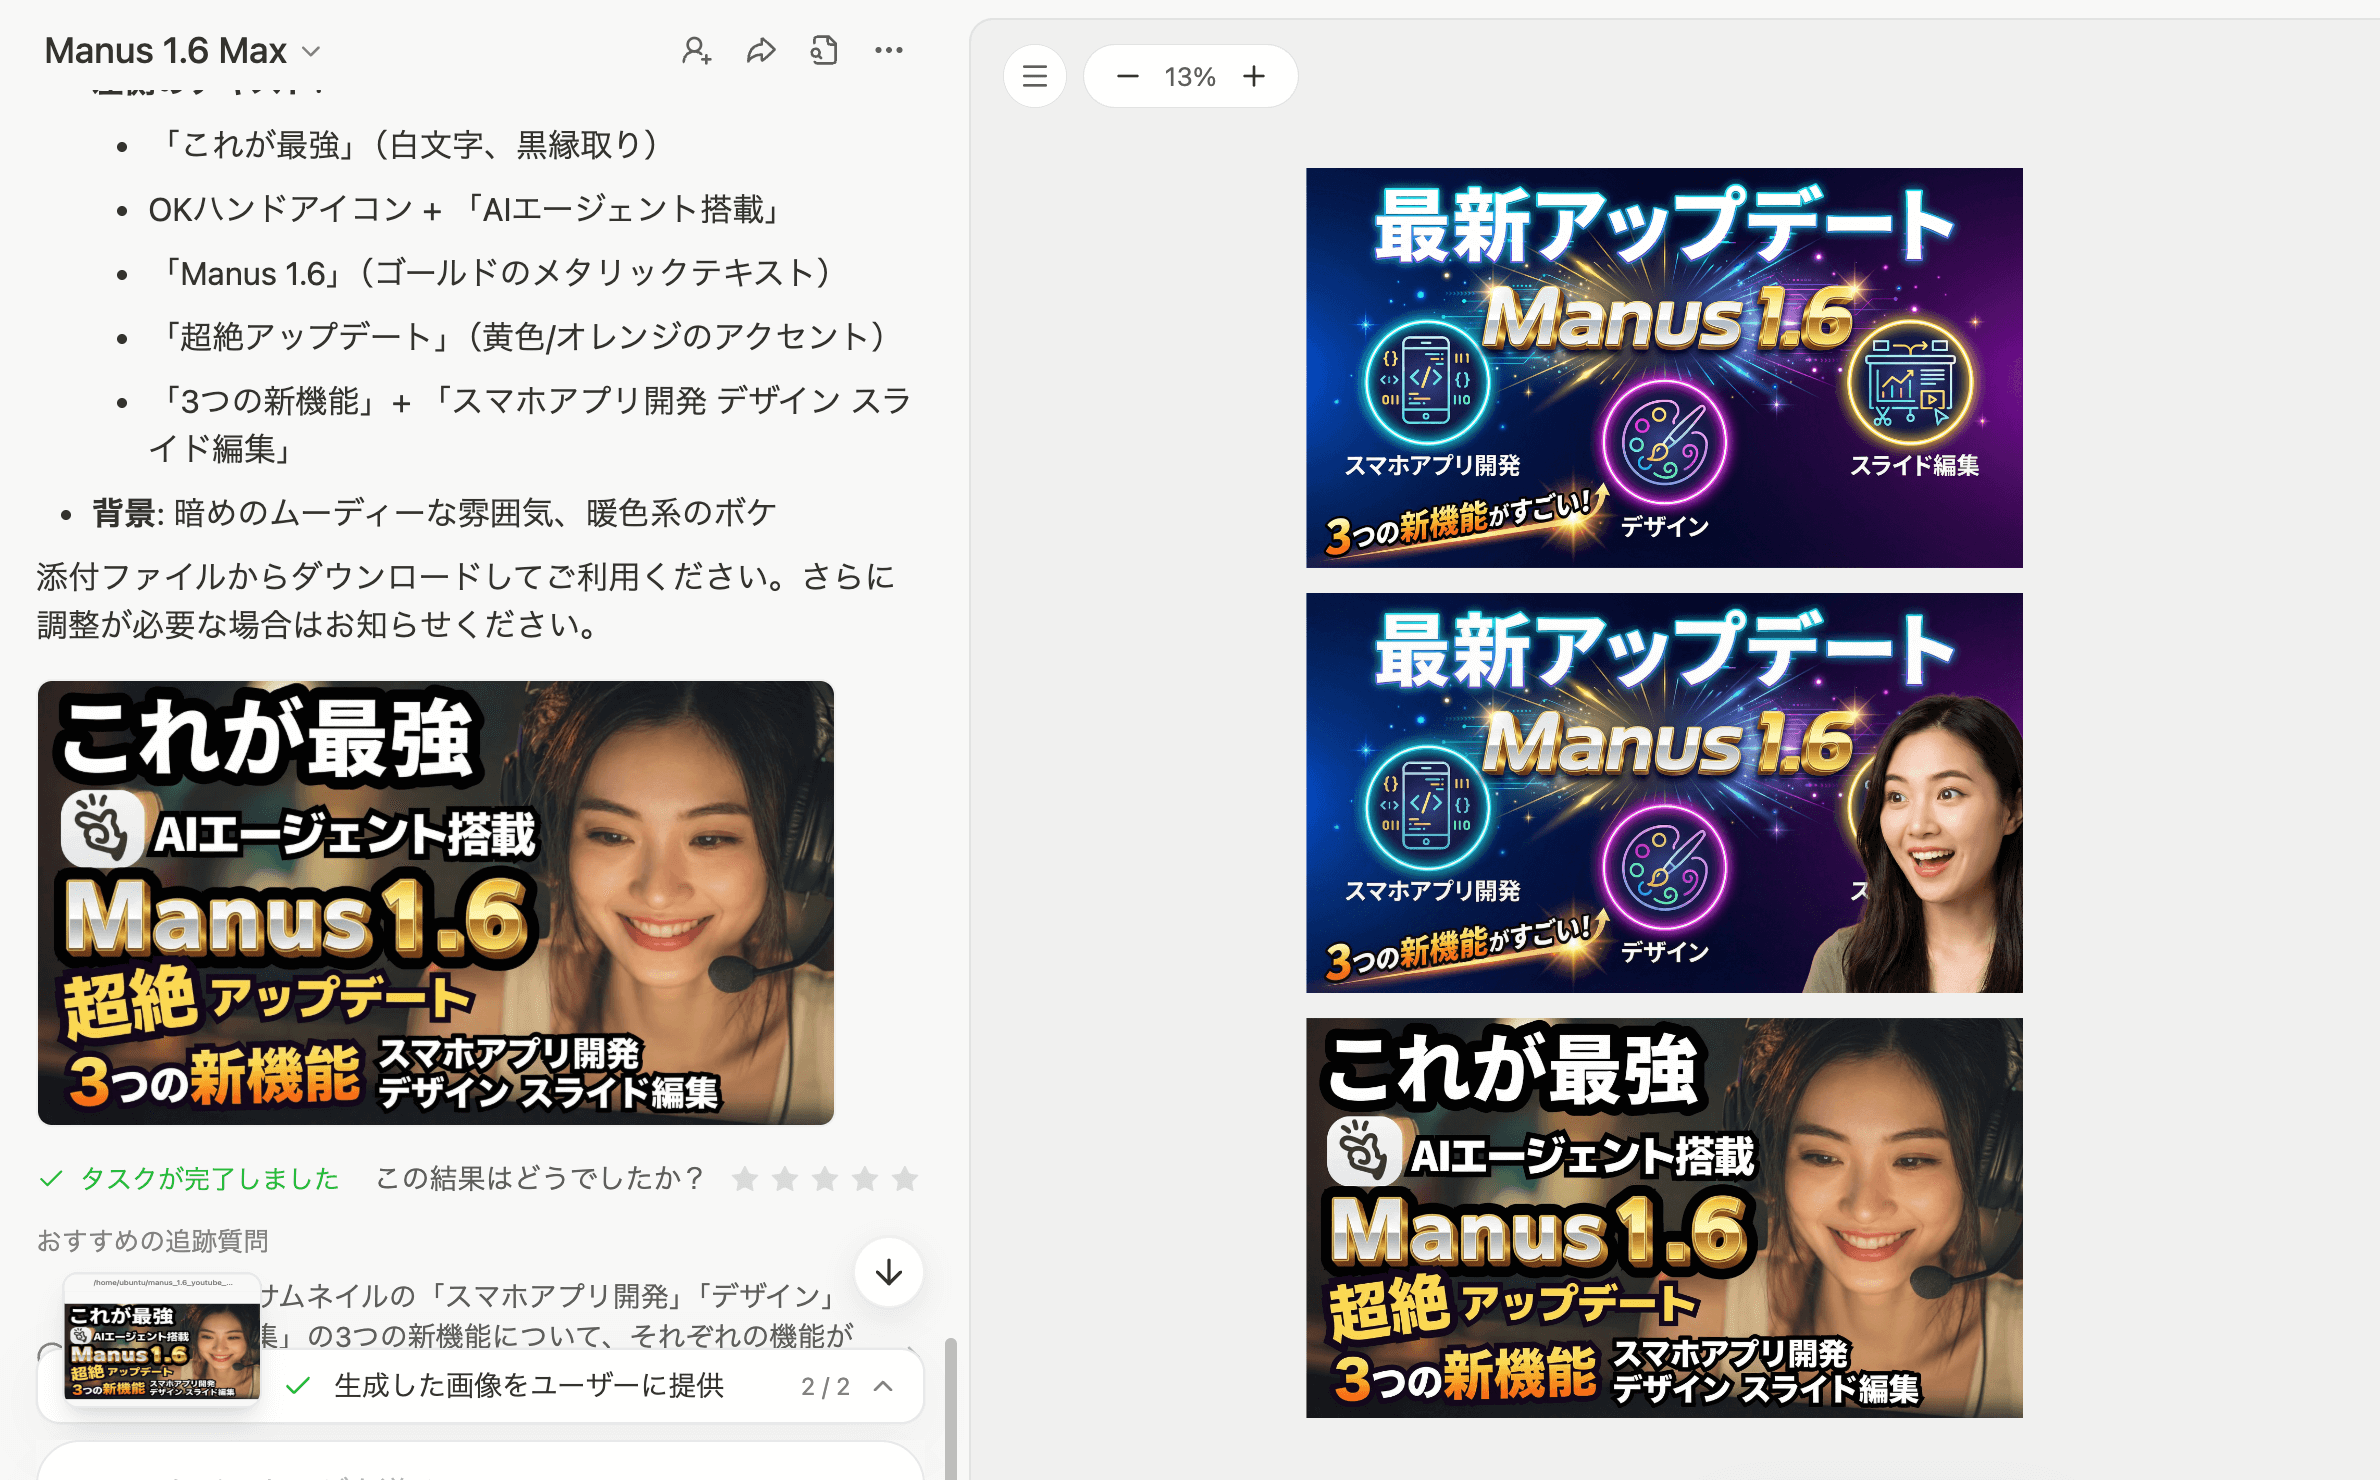Select the third star in the rating row
Screen dimensions: 2380x1480
click(x=823, y=1179)
